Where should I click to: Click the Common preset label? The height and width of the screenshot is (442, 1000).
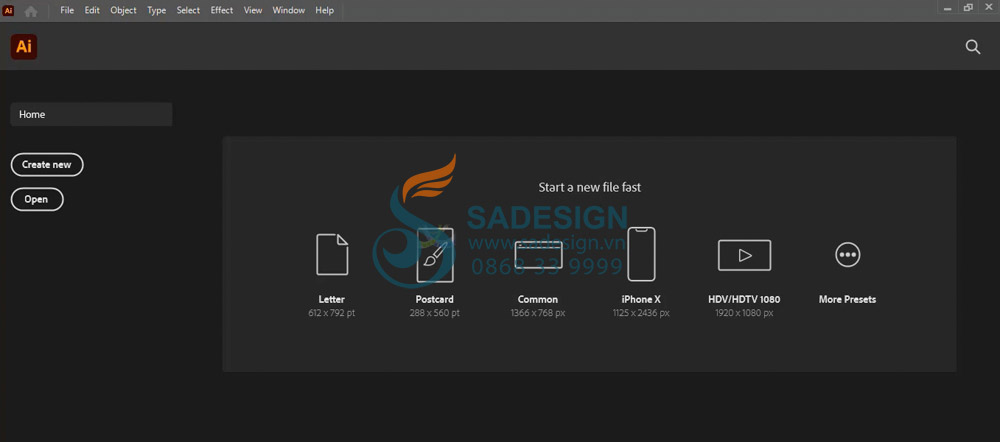click(538, 299)
